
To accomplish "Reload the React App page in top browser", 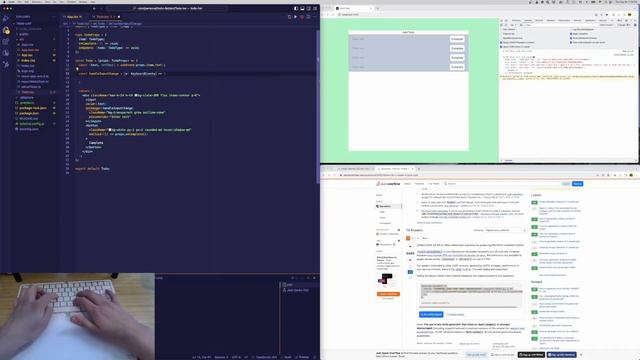I will point(333,15).
